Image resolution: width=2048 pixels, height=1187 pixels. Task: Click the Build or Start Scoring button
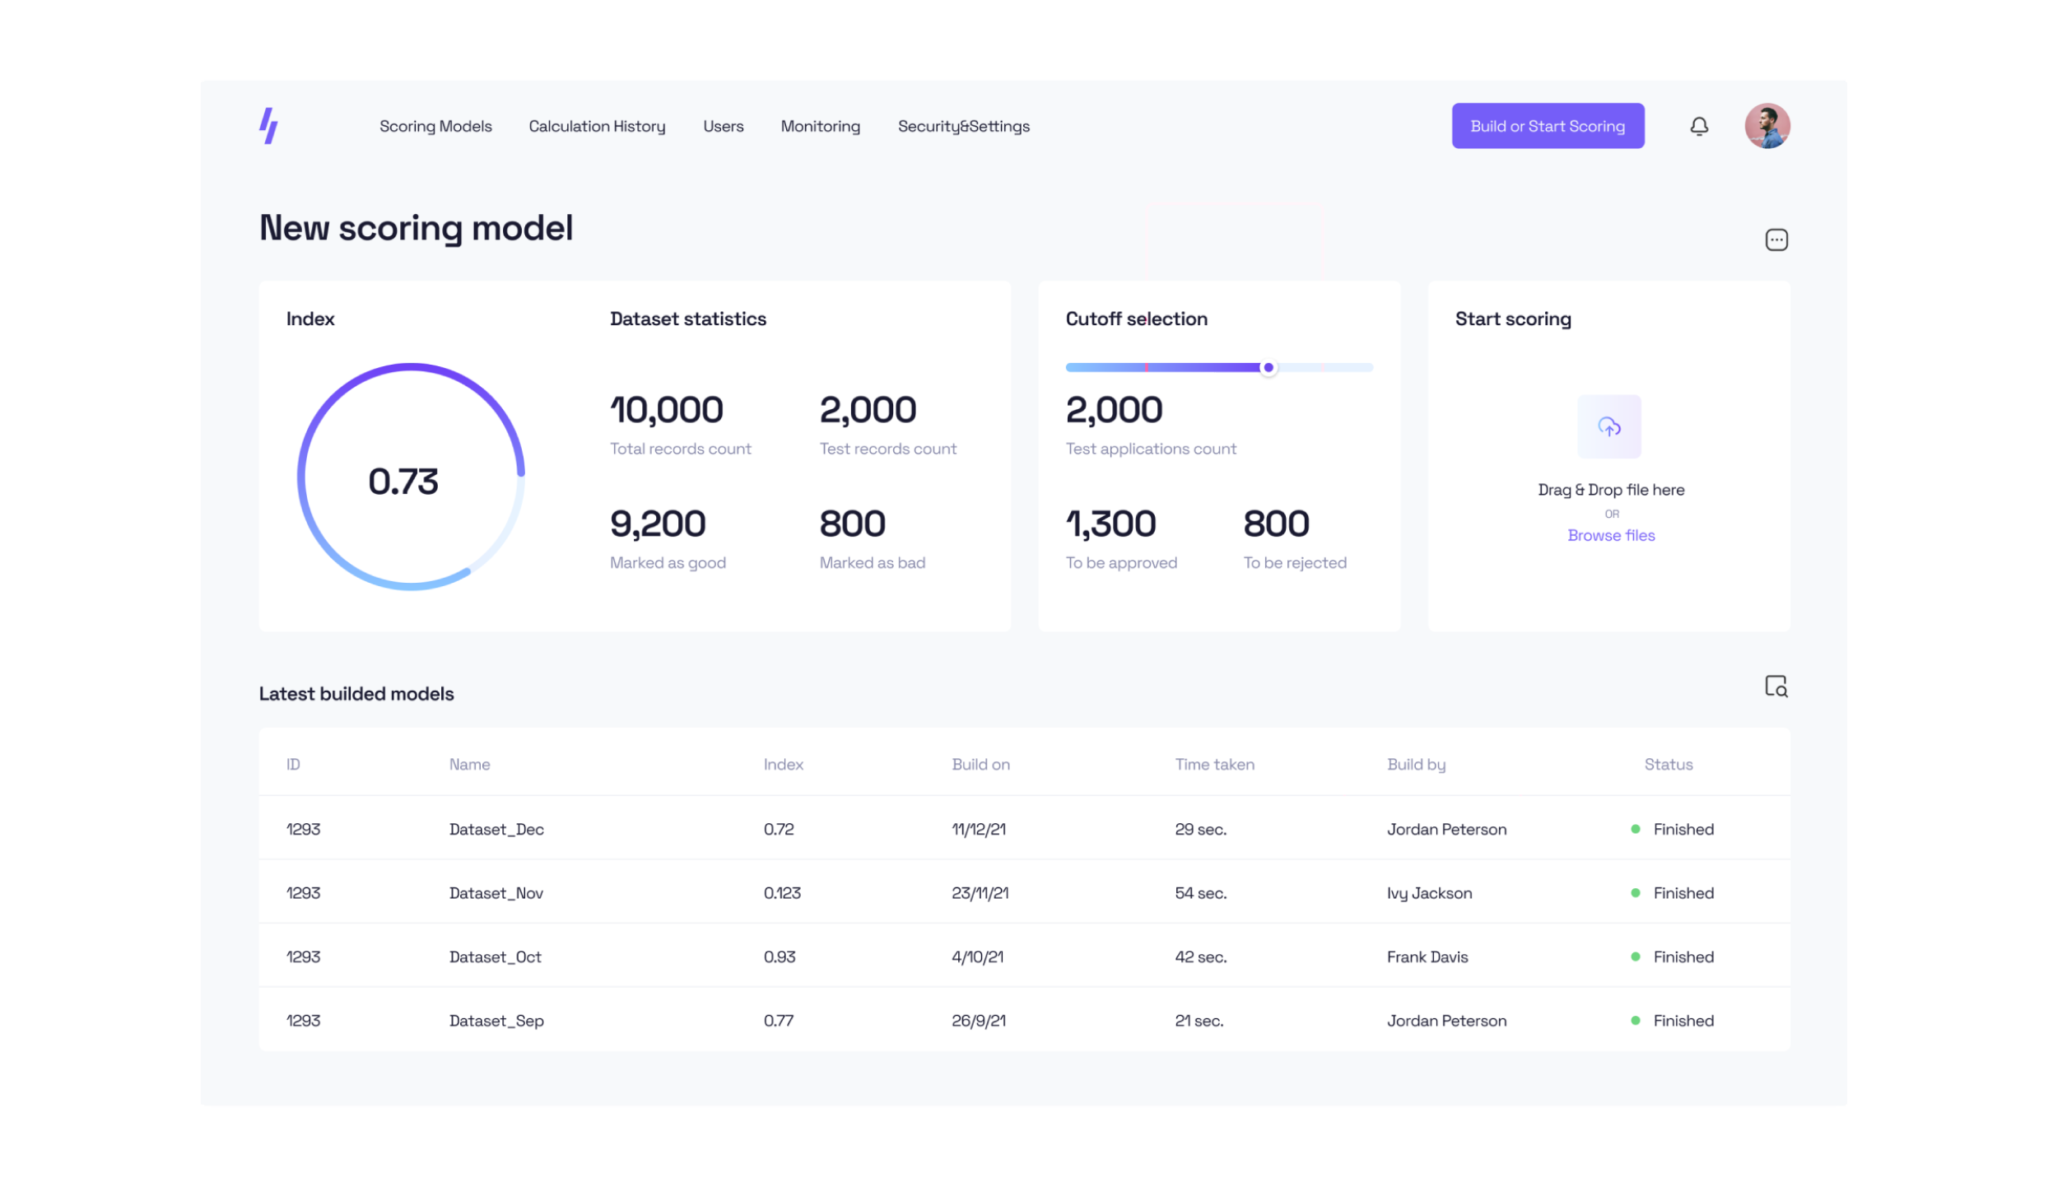(1548, 126)
